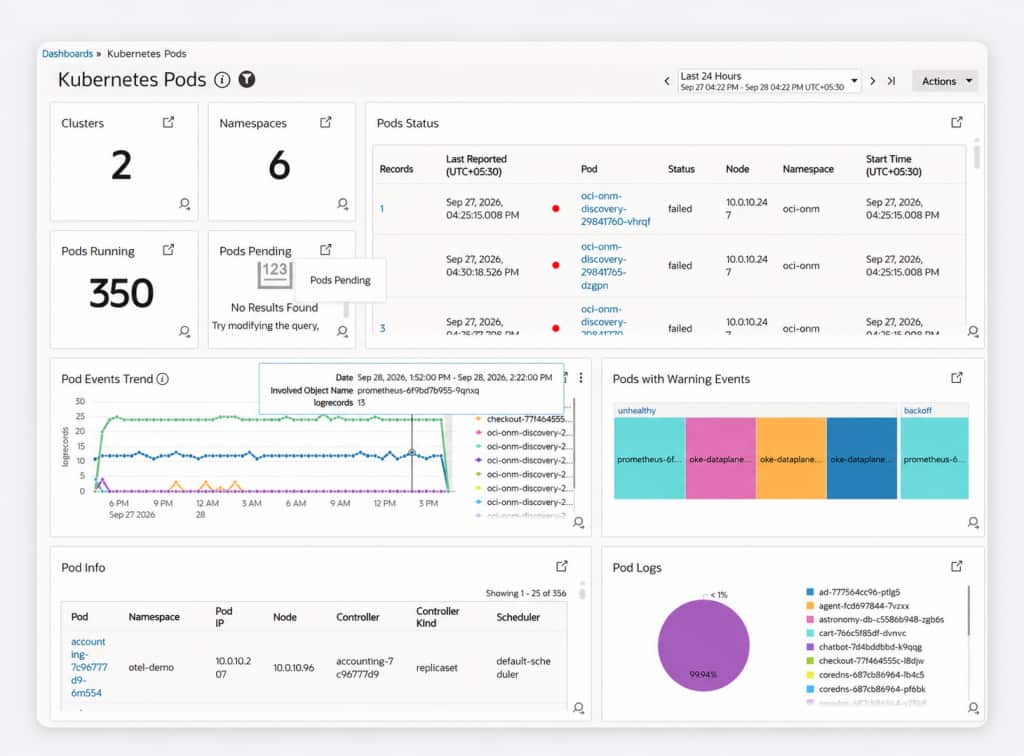1024x756 pixels.
Task: Open the Actions dropdown menu
Action: (x=945, y=81)
